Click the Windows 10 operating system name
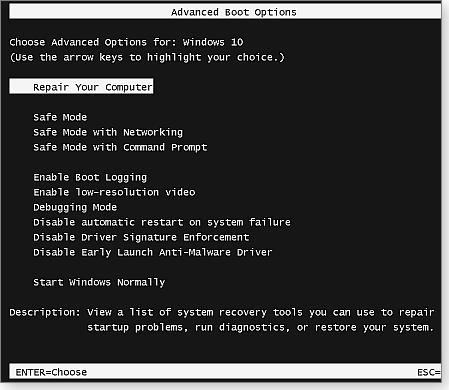The width and height of the screenshot is (449, 390). (x=213, y=42)
